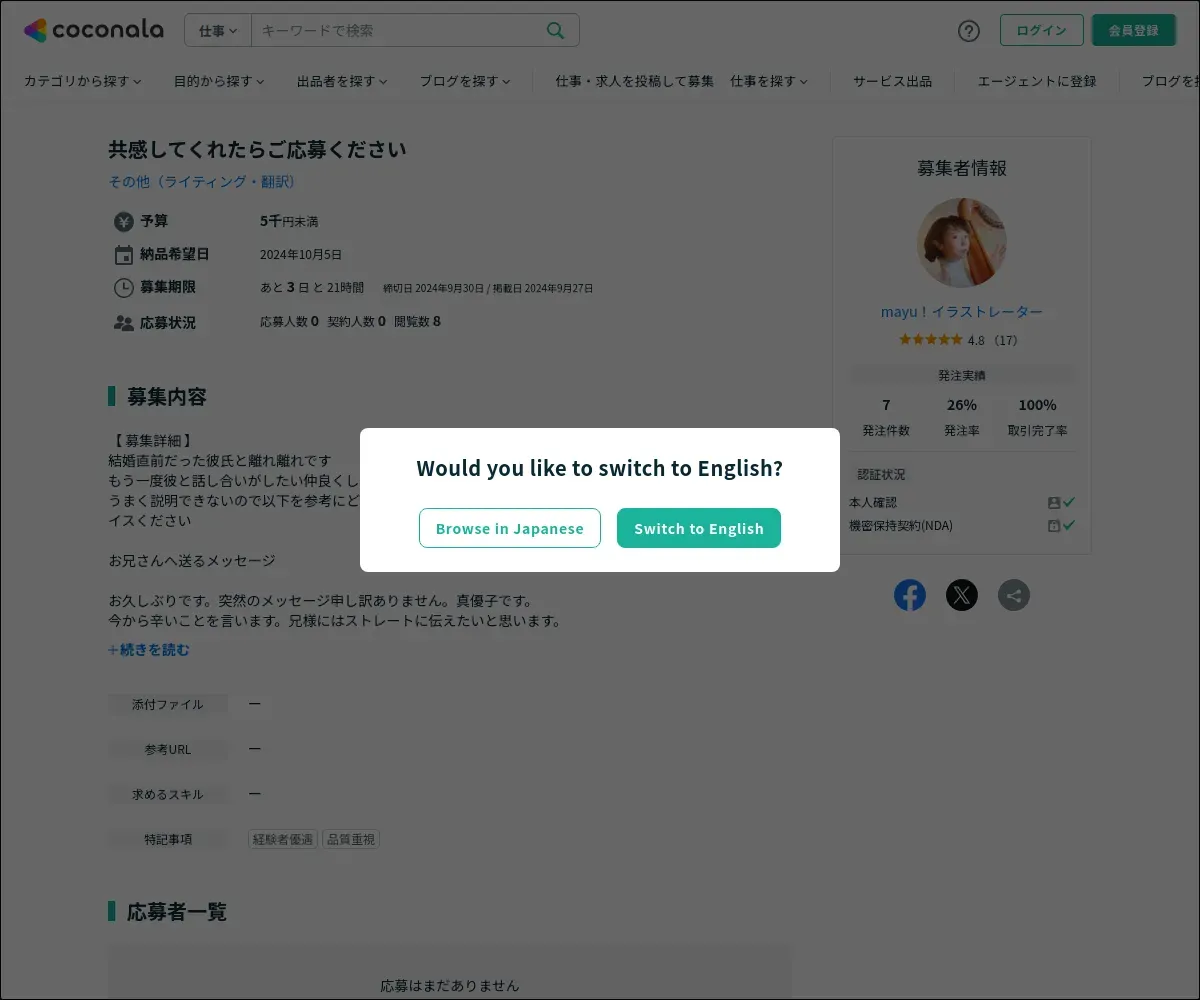The image size is (1200, 1000).
Task: Click the clock deadline icon
Action: [124, 287]
